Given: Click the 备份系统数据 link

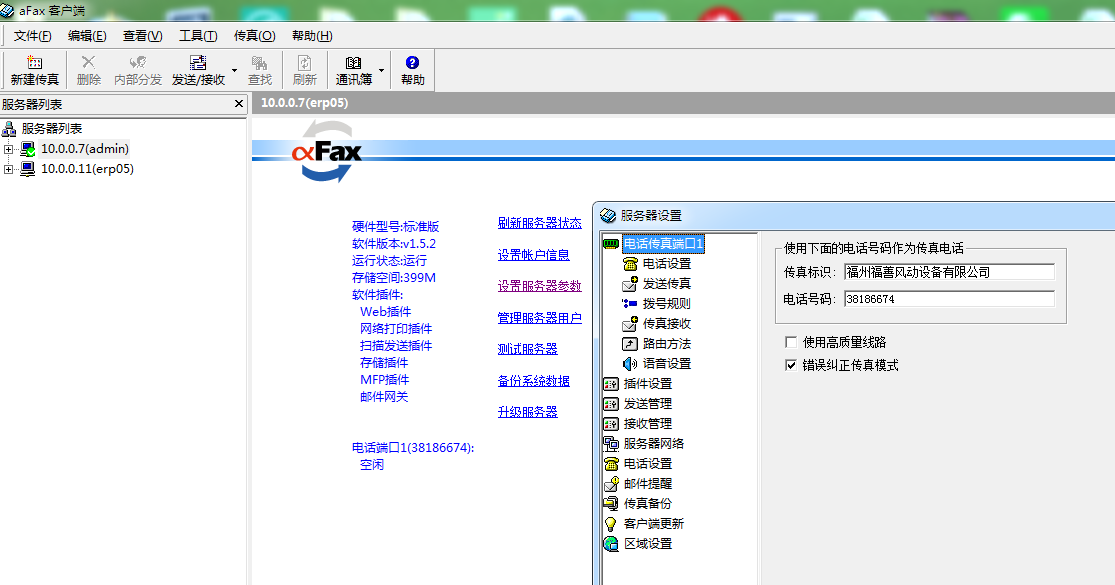Looking at the screenshot, I should (533, 380).
